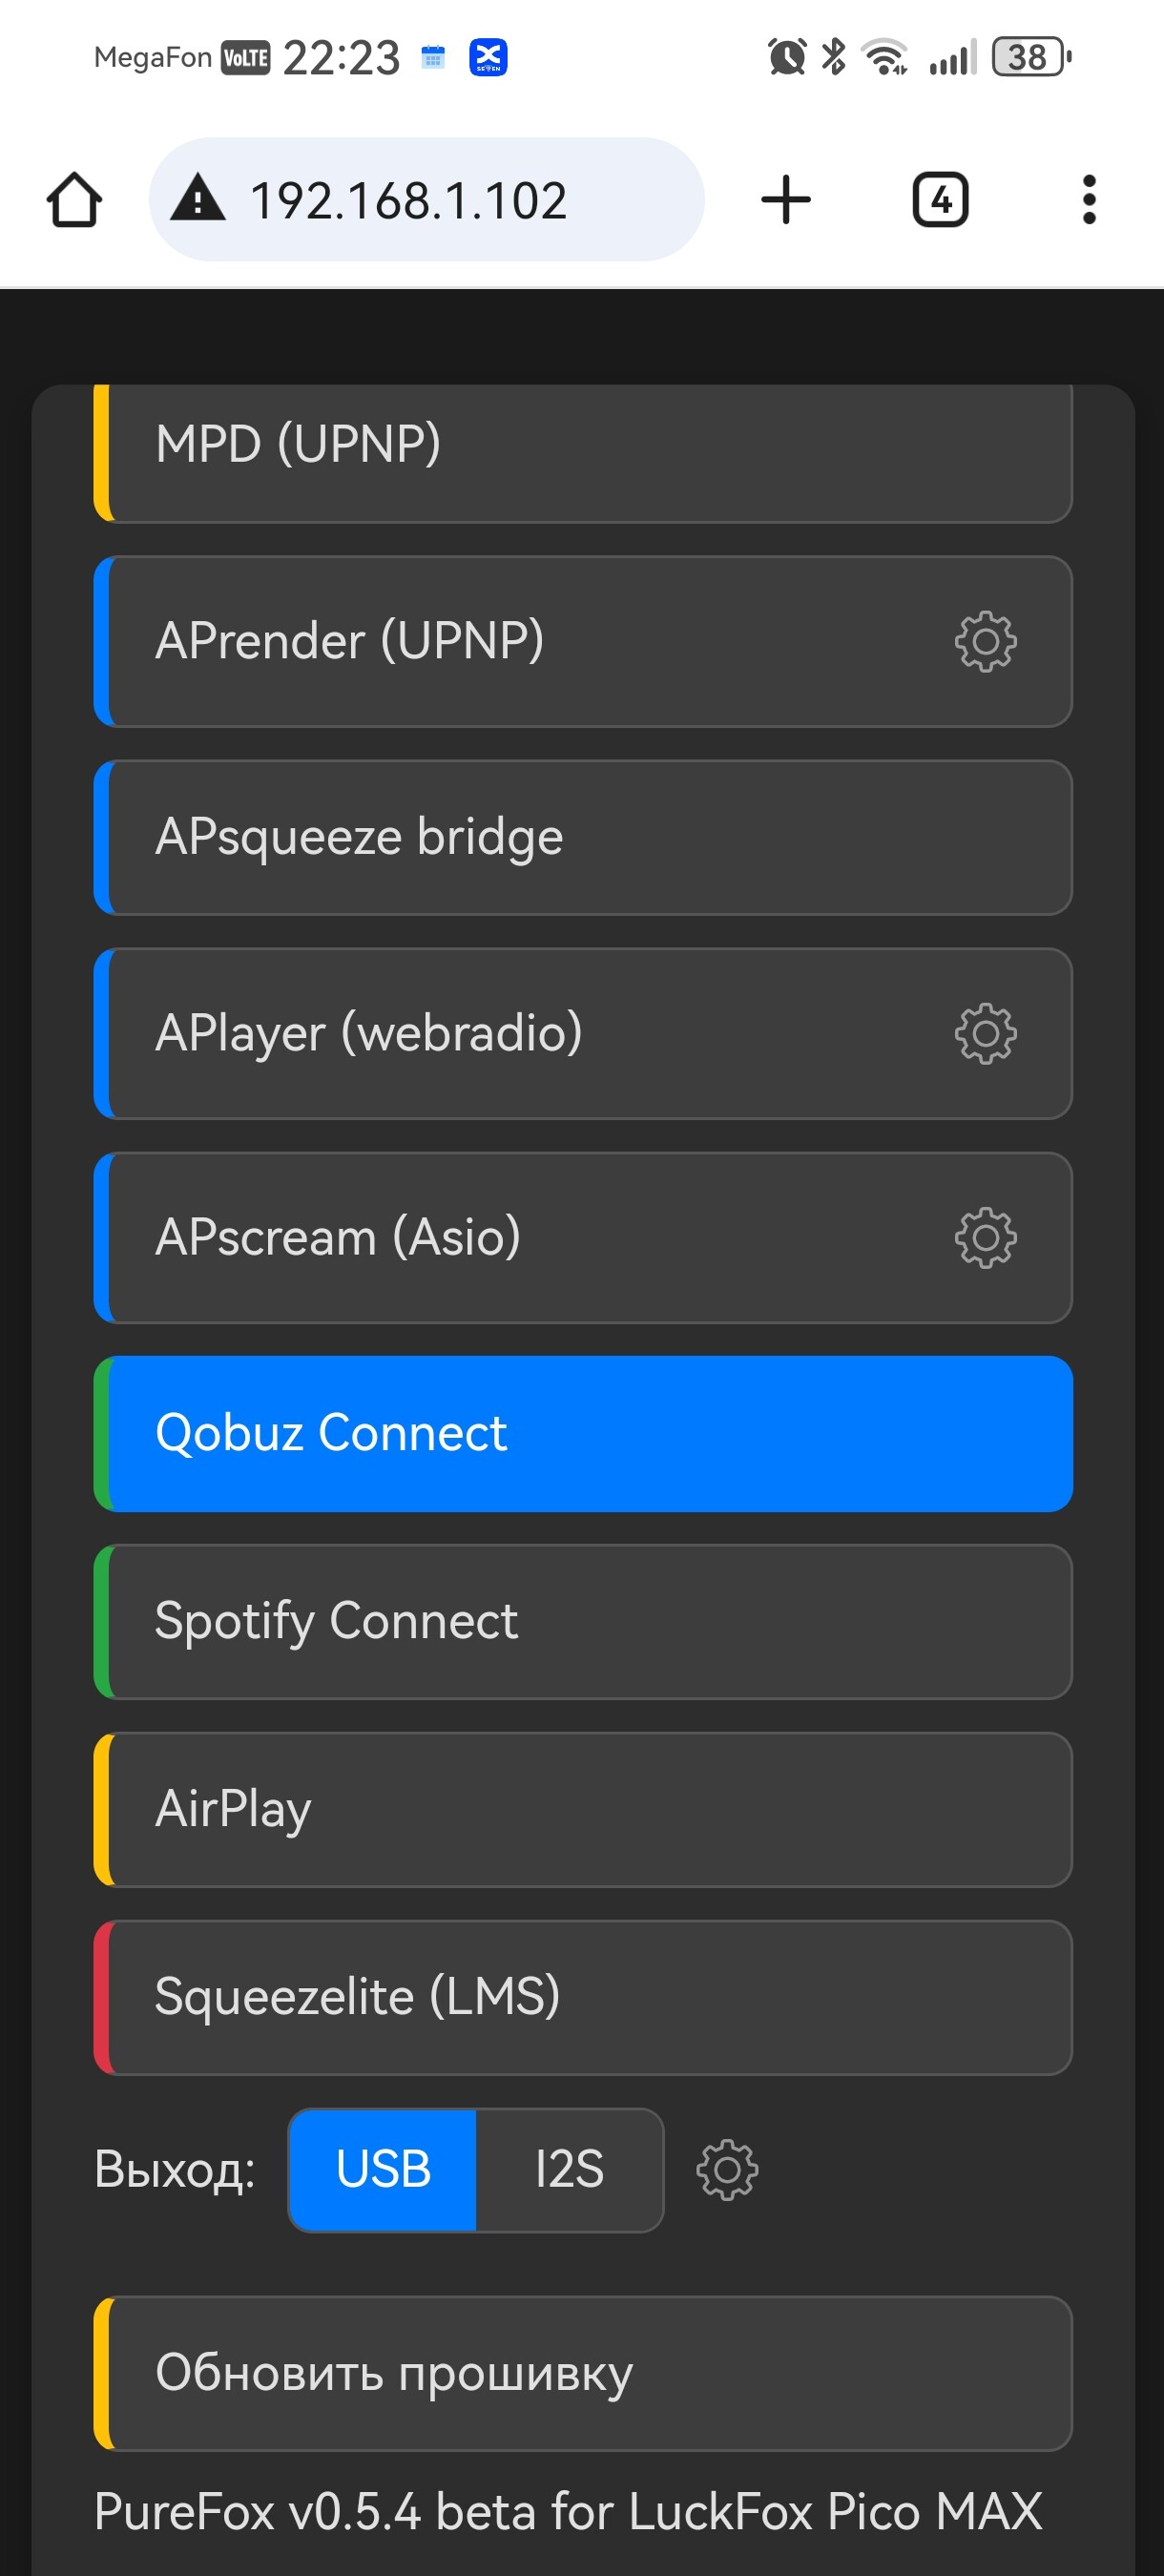Select AirPlay
This screenshot has height=2576, width=1164.
click(x=583, y=1809)
